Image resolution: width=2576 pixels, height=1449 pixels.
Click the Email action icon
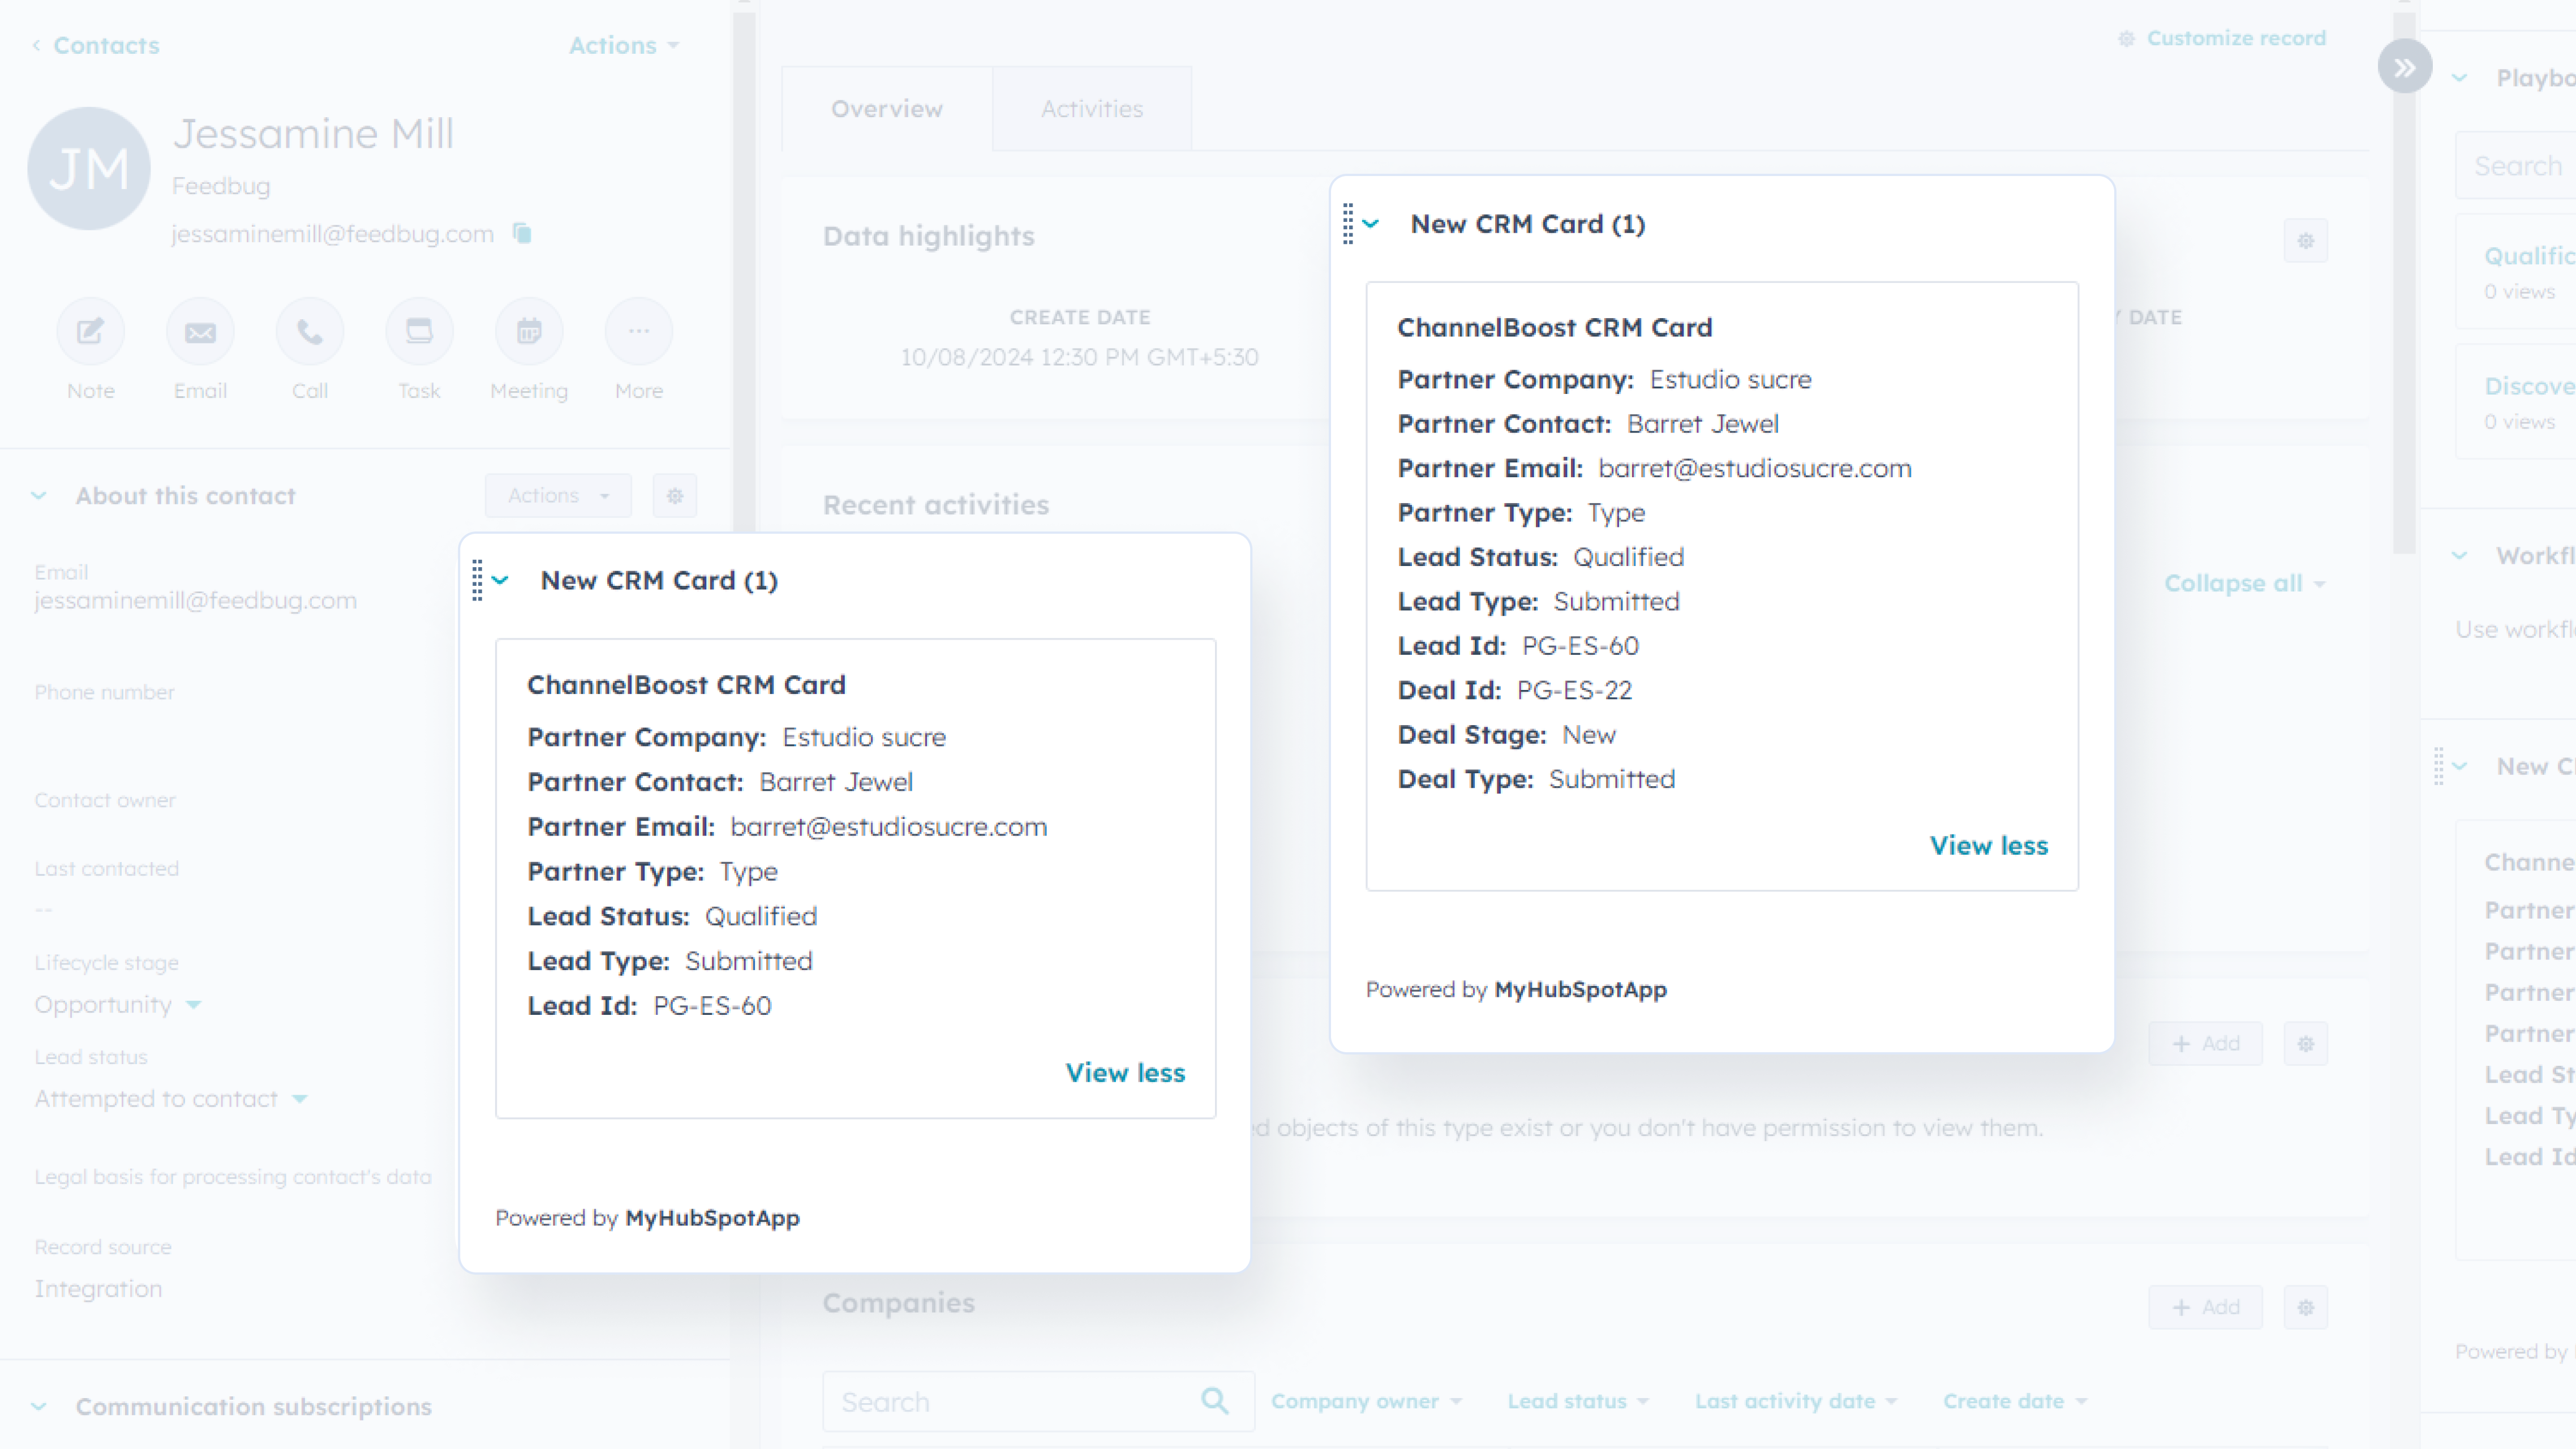click(x=200, y=332)
